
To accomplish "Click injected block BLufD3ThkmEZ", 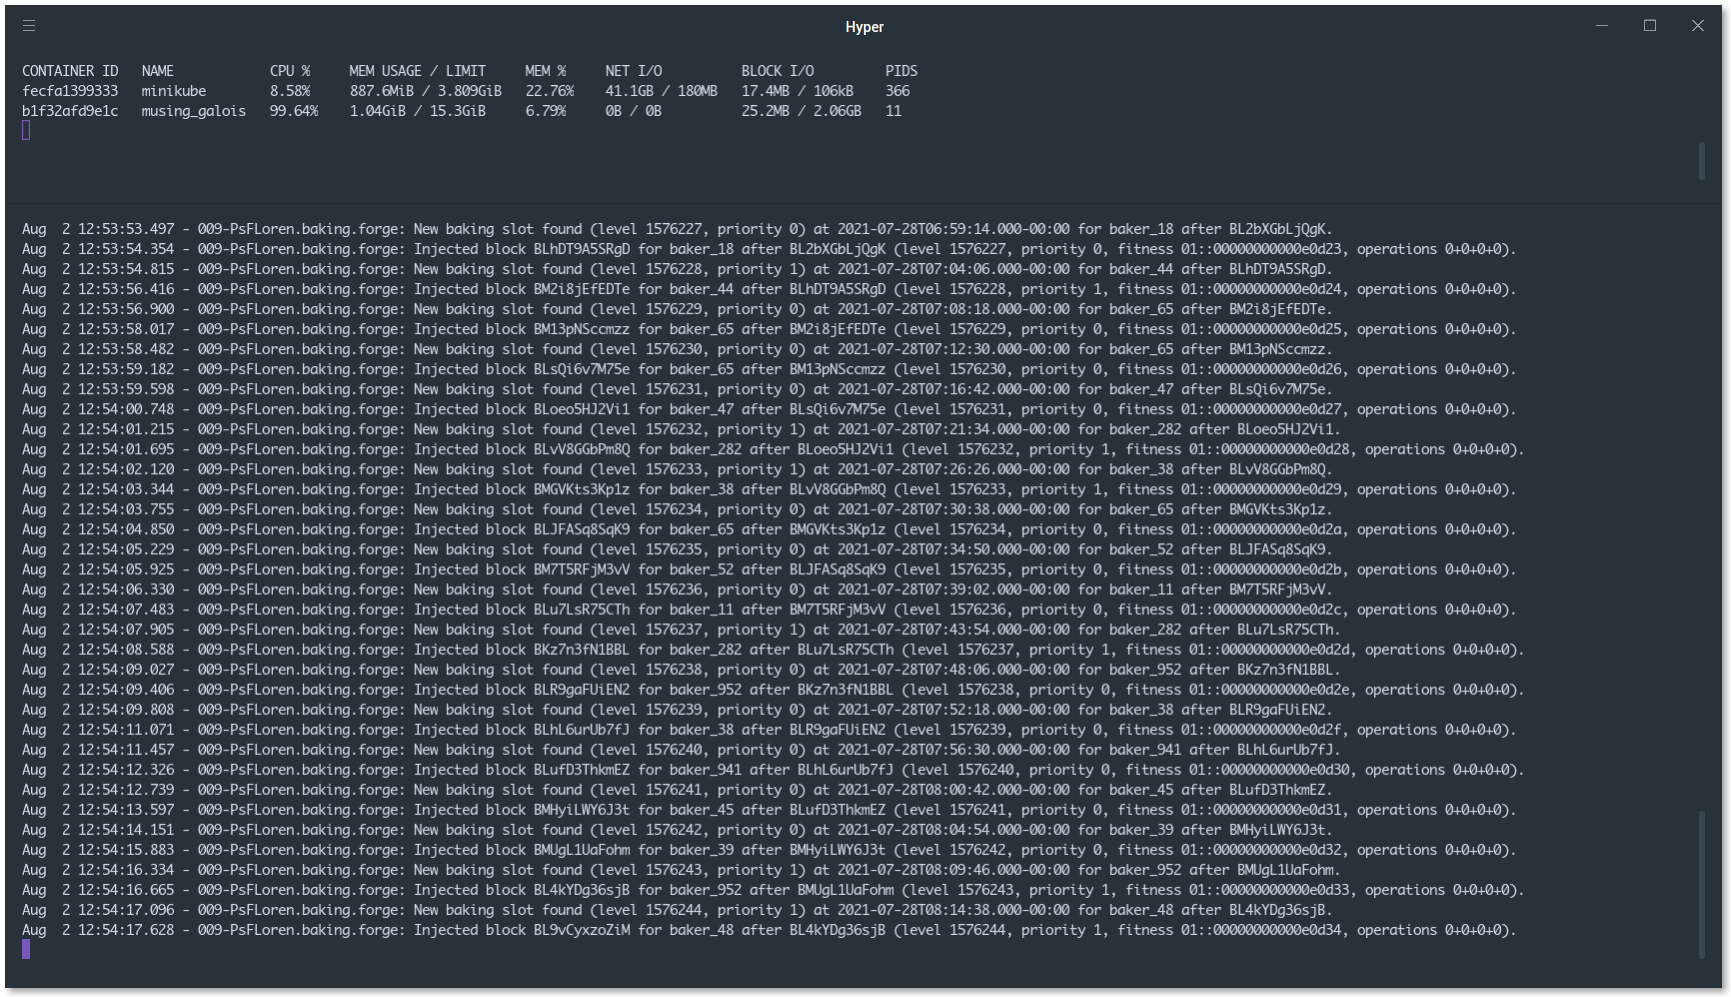I will (x=582, y=769).
